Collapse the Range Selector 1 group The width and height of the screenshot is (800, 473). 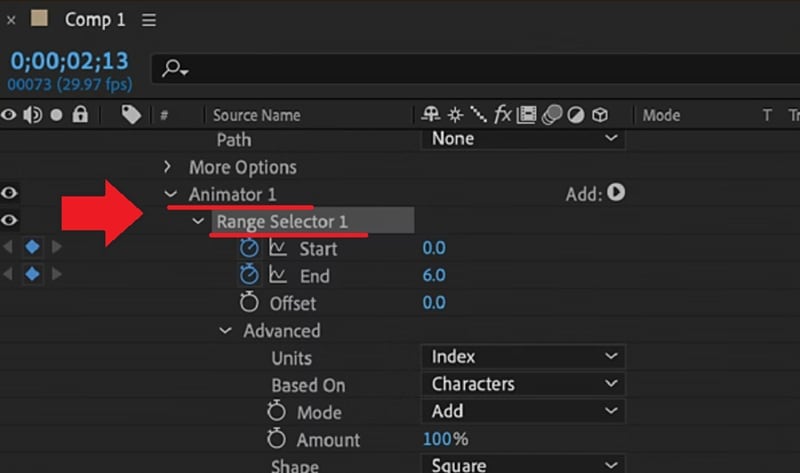(198, 221)
